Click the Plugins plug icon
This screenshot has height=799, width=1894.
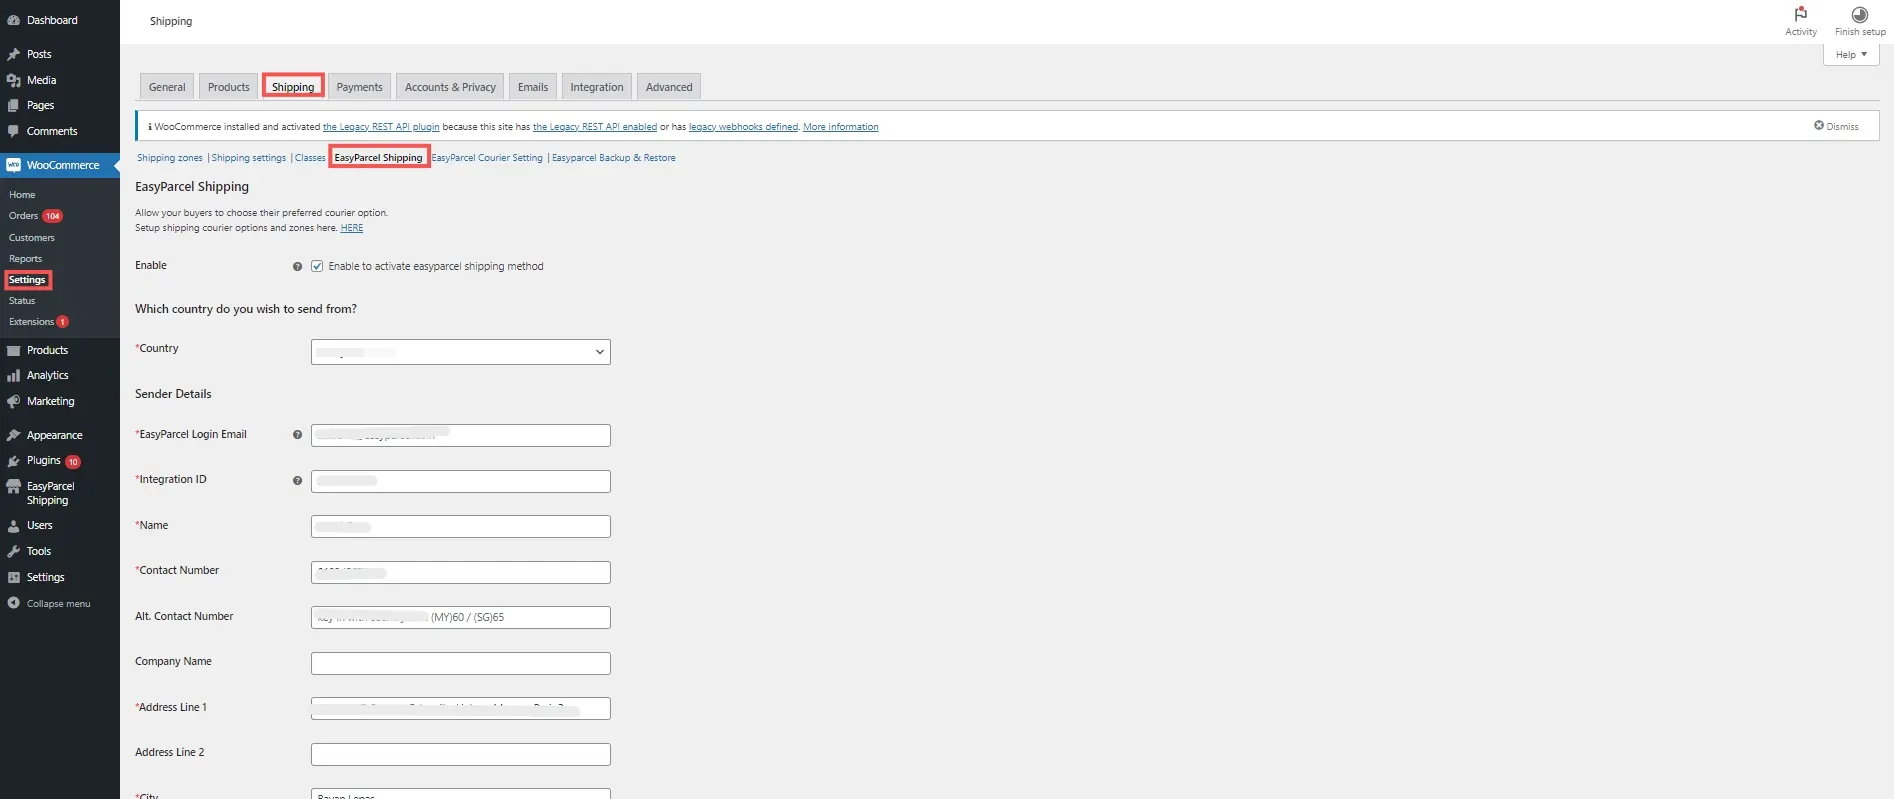click(13, 461)
